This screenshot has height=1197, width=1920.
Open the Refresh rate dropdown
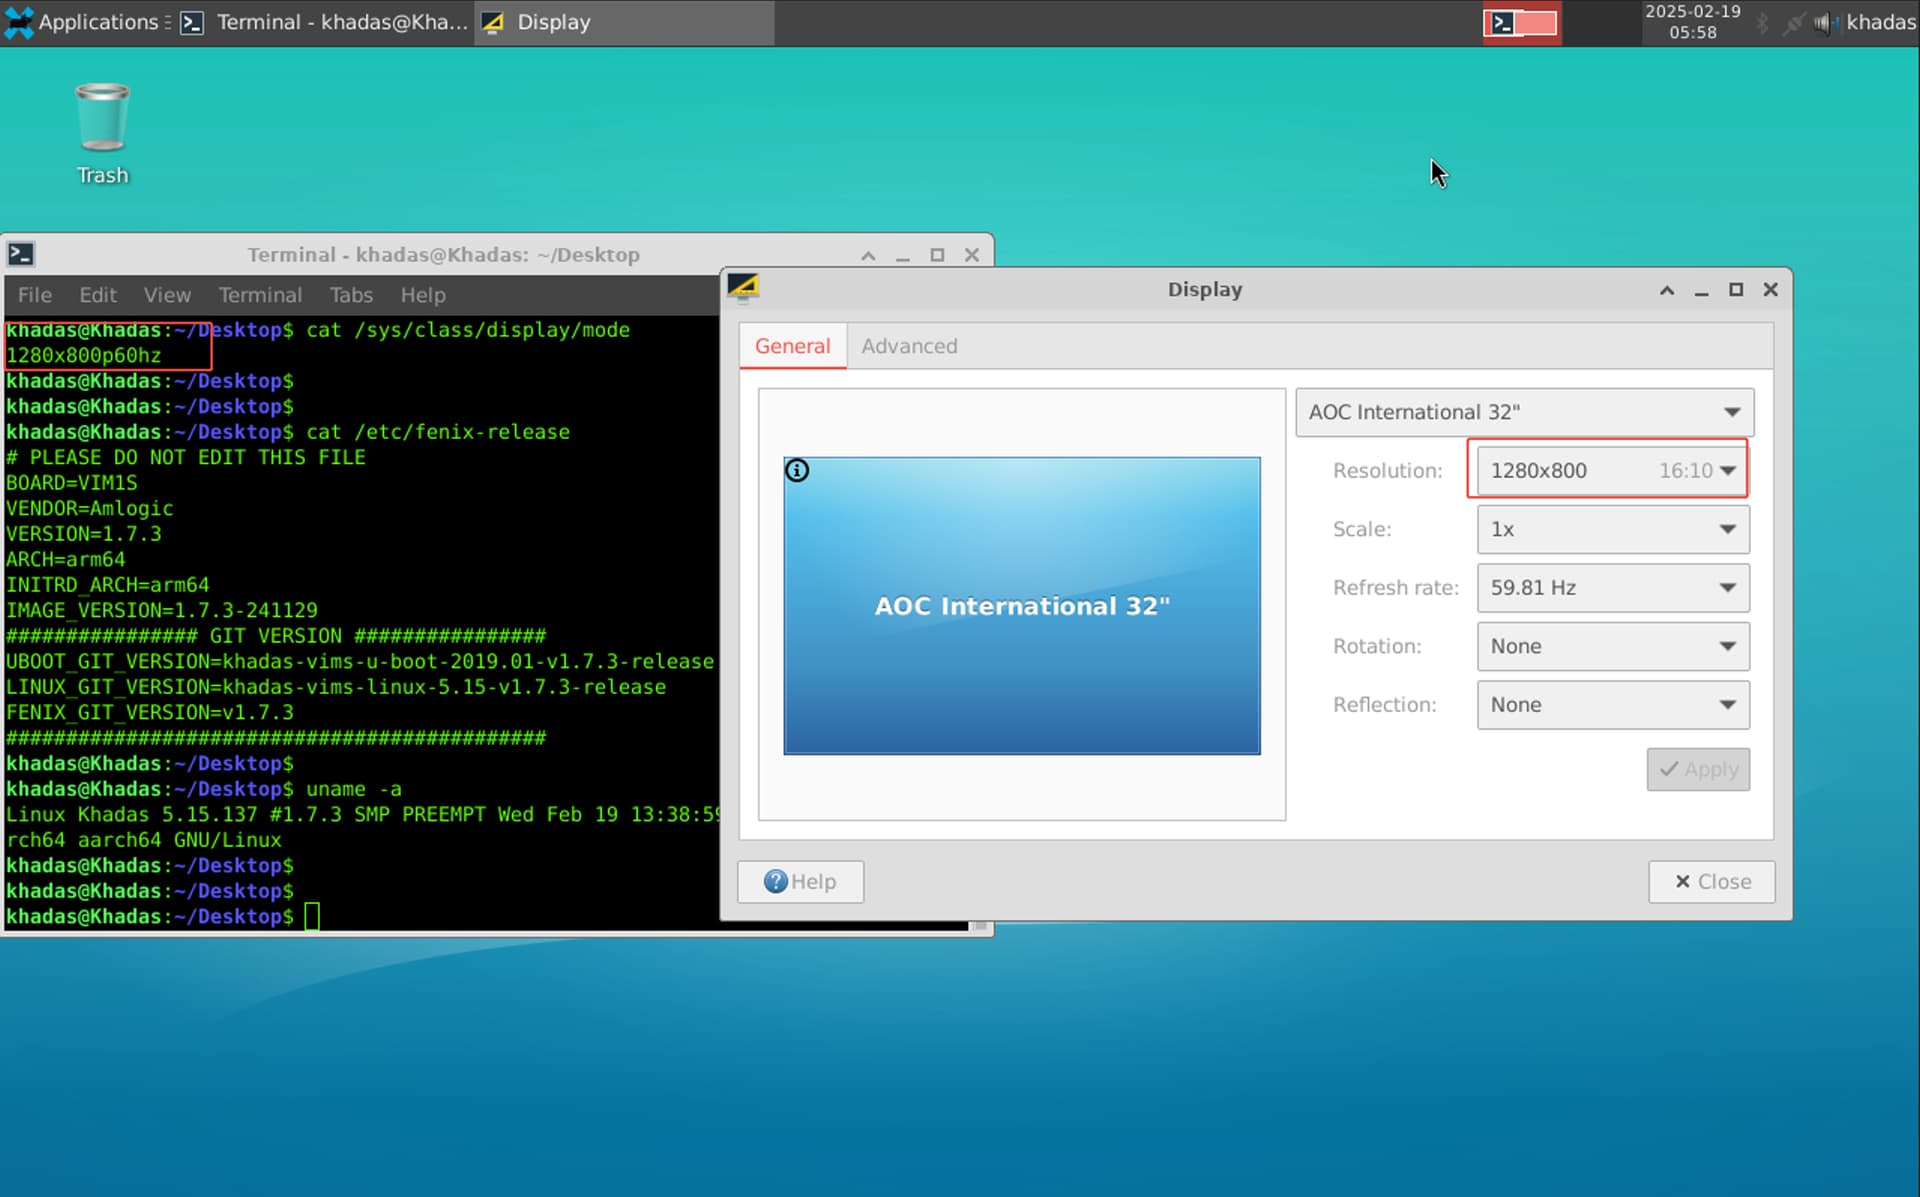tap(1612, 588)
